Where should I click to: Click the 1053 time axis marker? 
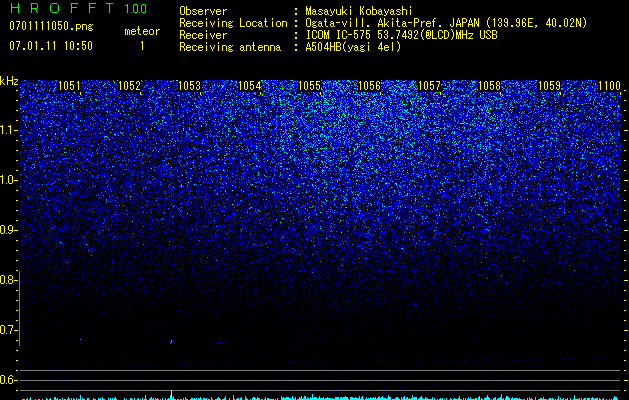click(189, 86)
